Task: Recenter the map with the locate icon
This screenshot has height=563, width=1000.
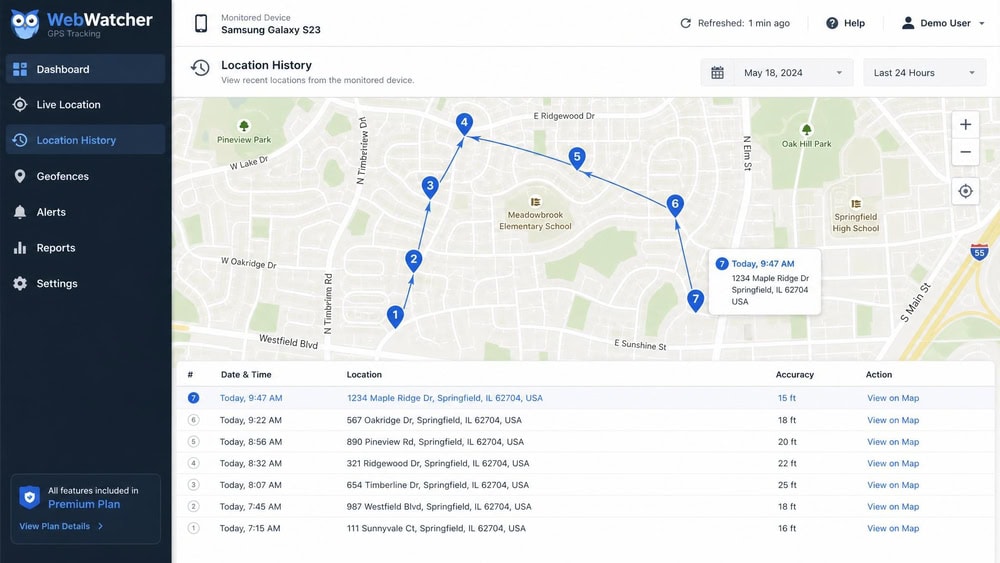Action: click(966, 191)
